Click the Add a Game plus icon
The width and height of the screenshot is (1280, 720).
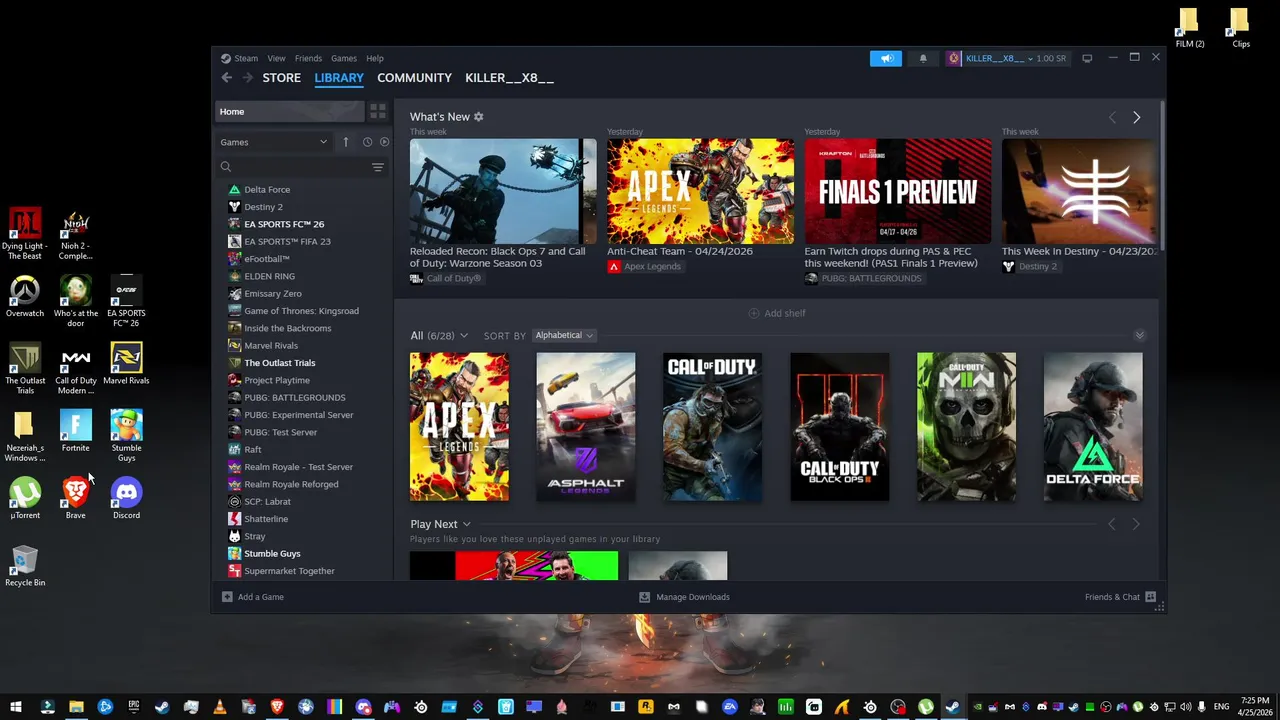pyautogui.click(x=227, y=597)
